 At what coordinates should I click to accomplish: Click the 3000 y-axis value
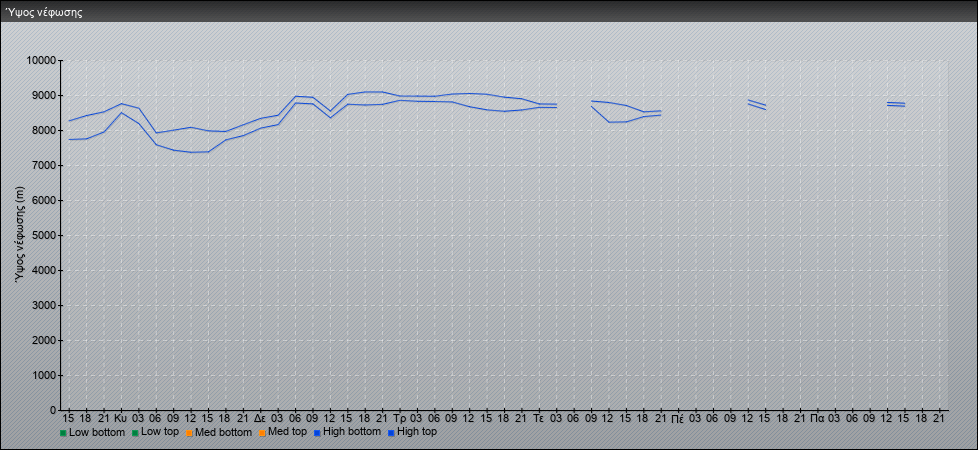pyautogui.click(x=44, y=305)
